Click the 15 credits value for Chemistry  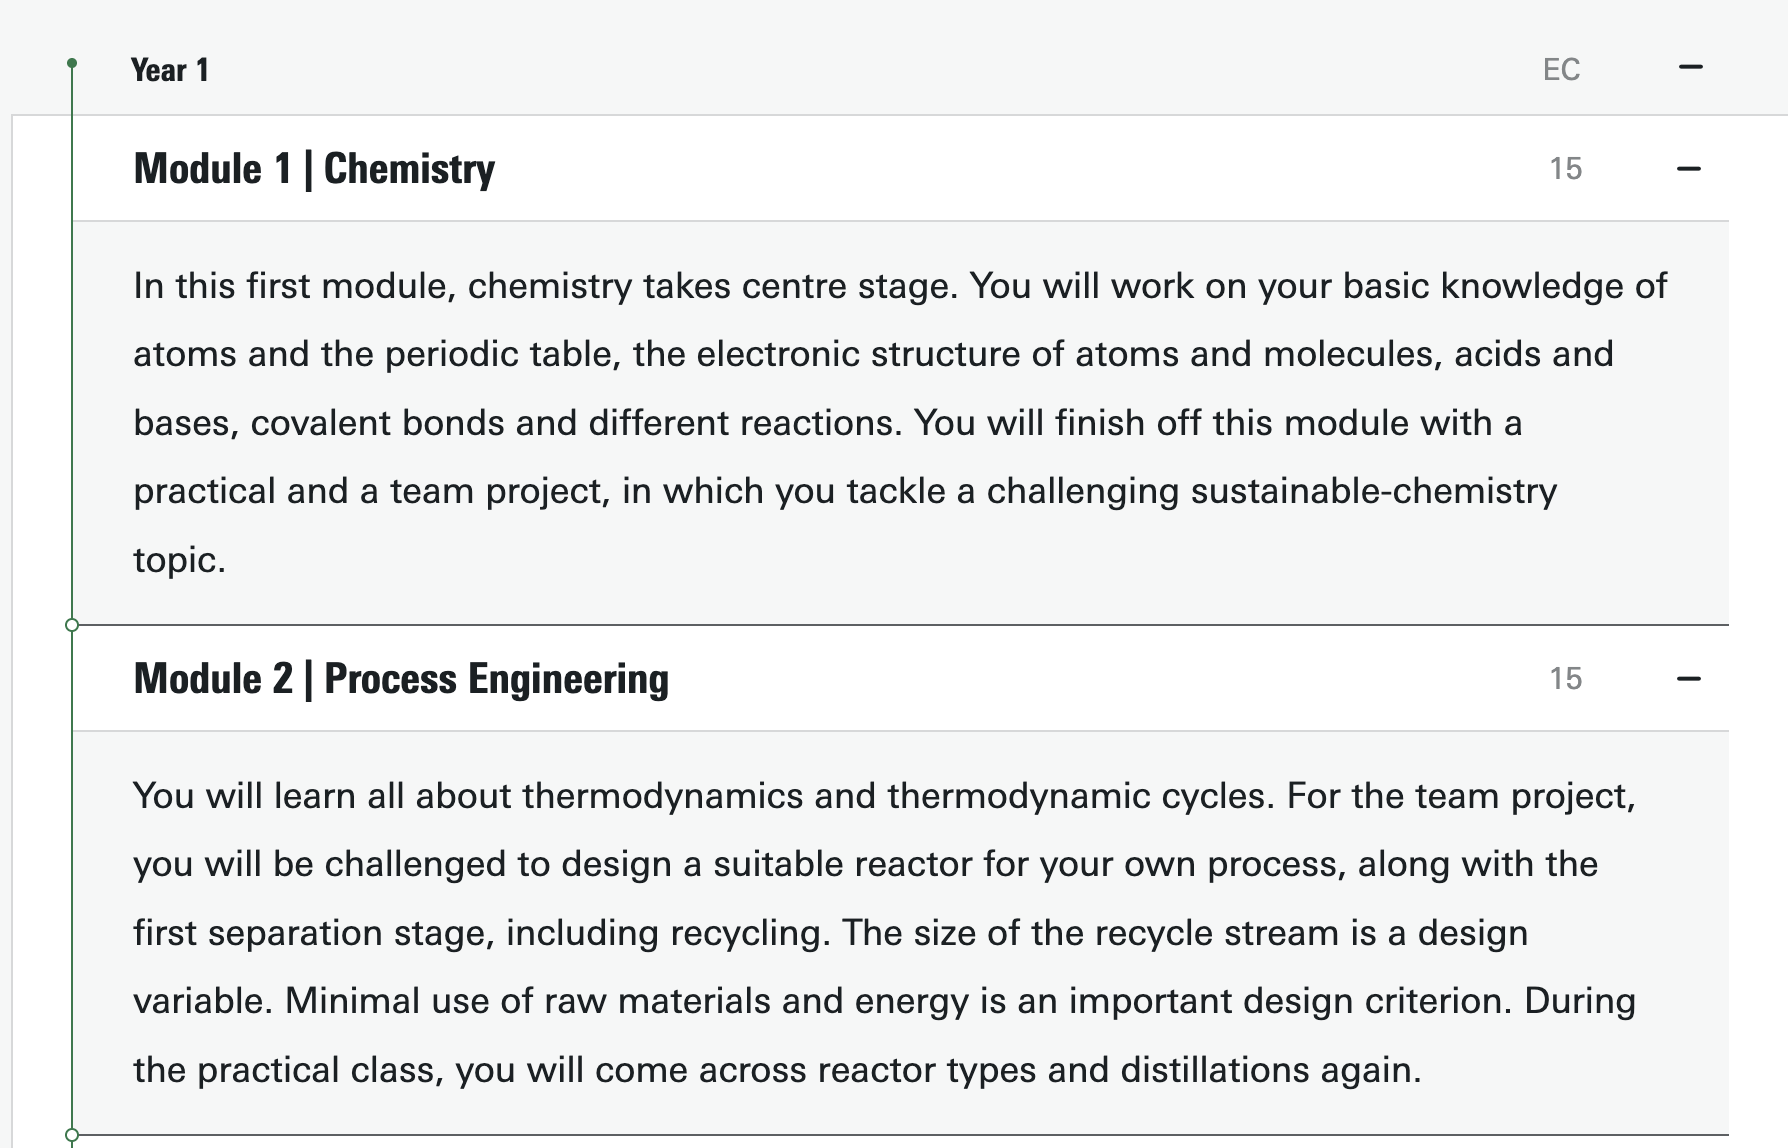tap(1566, 169)
